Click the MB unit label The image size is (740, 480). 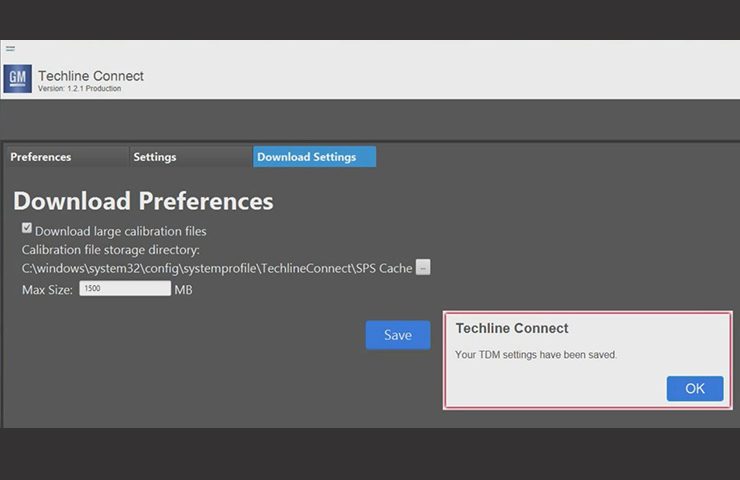[x=184, y=290]
